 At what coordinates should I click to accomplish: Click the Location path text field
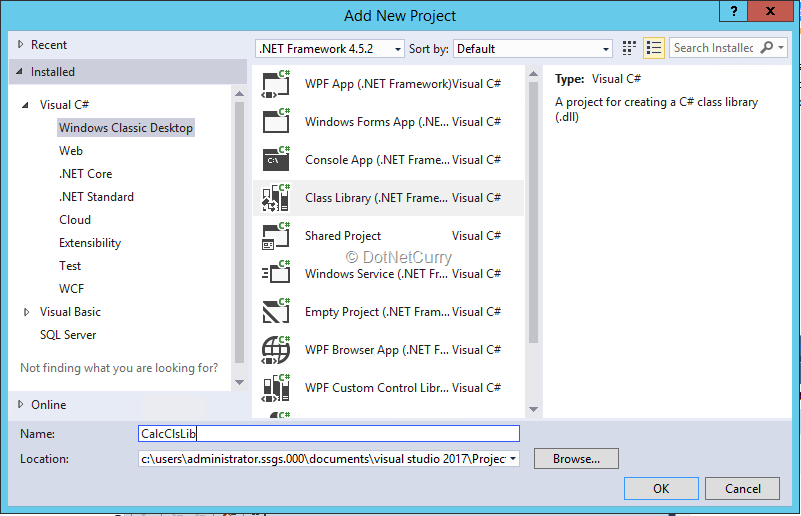[323, 459]
